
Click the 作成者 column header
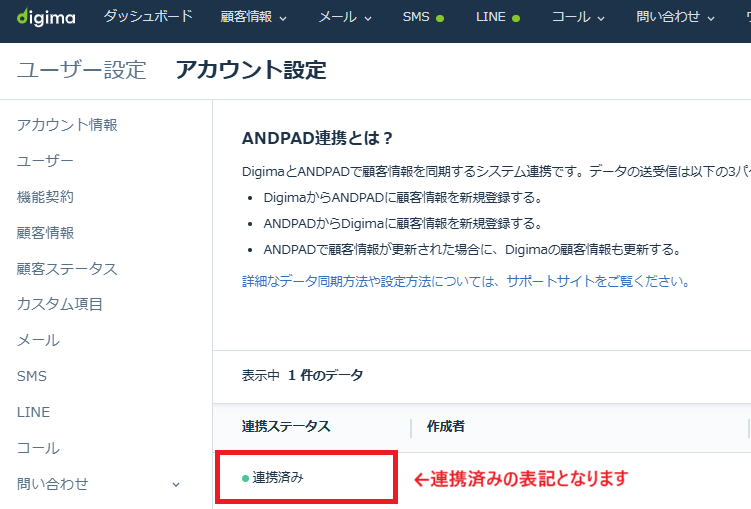(445, 426)
